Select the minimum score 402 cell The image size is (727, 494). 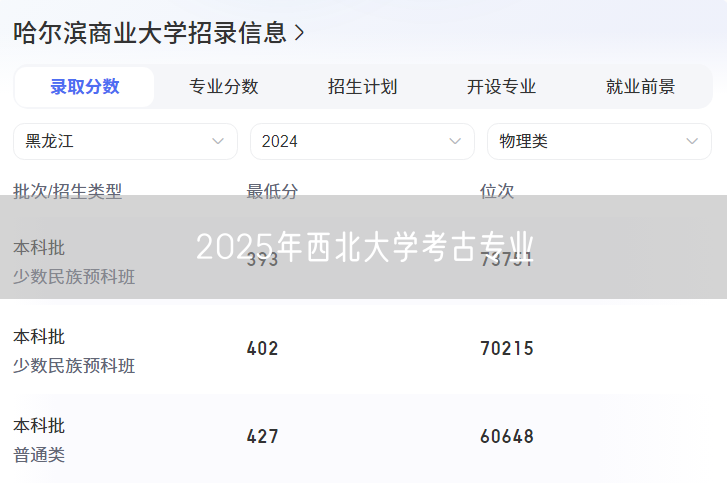(263, 349)
